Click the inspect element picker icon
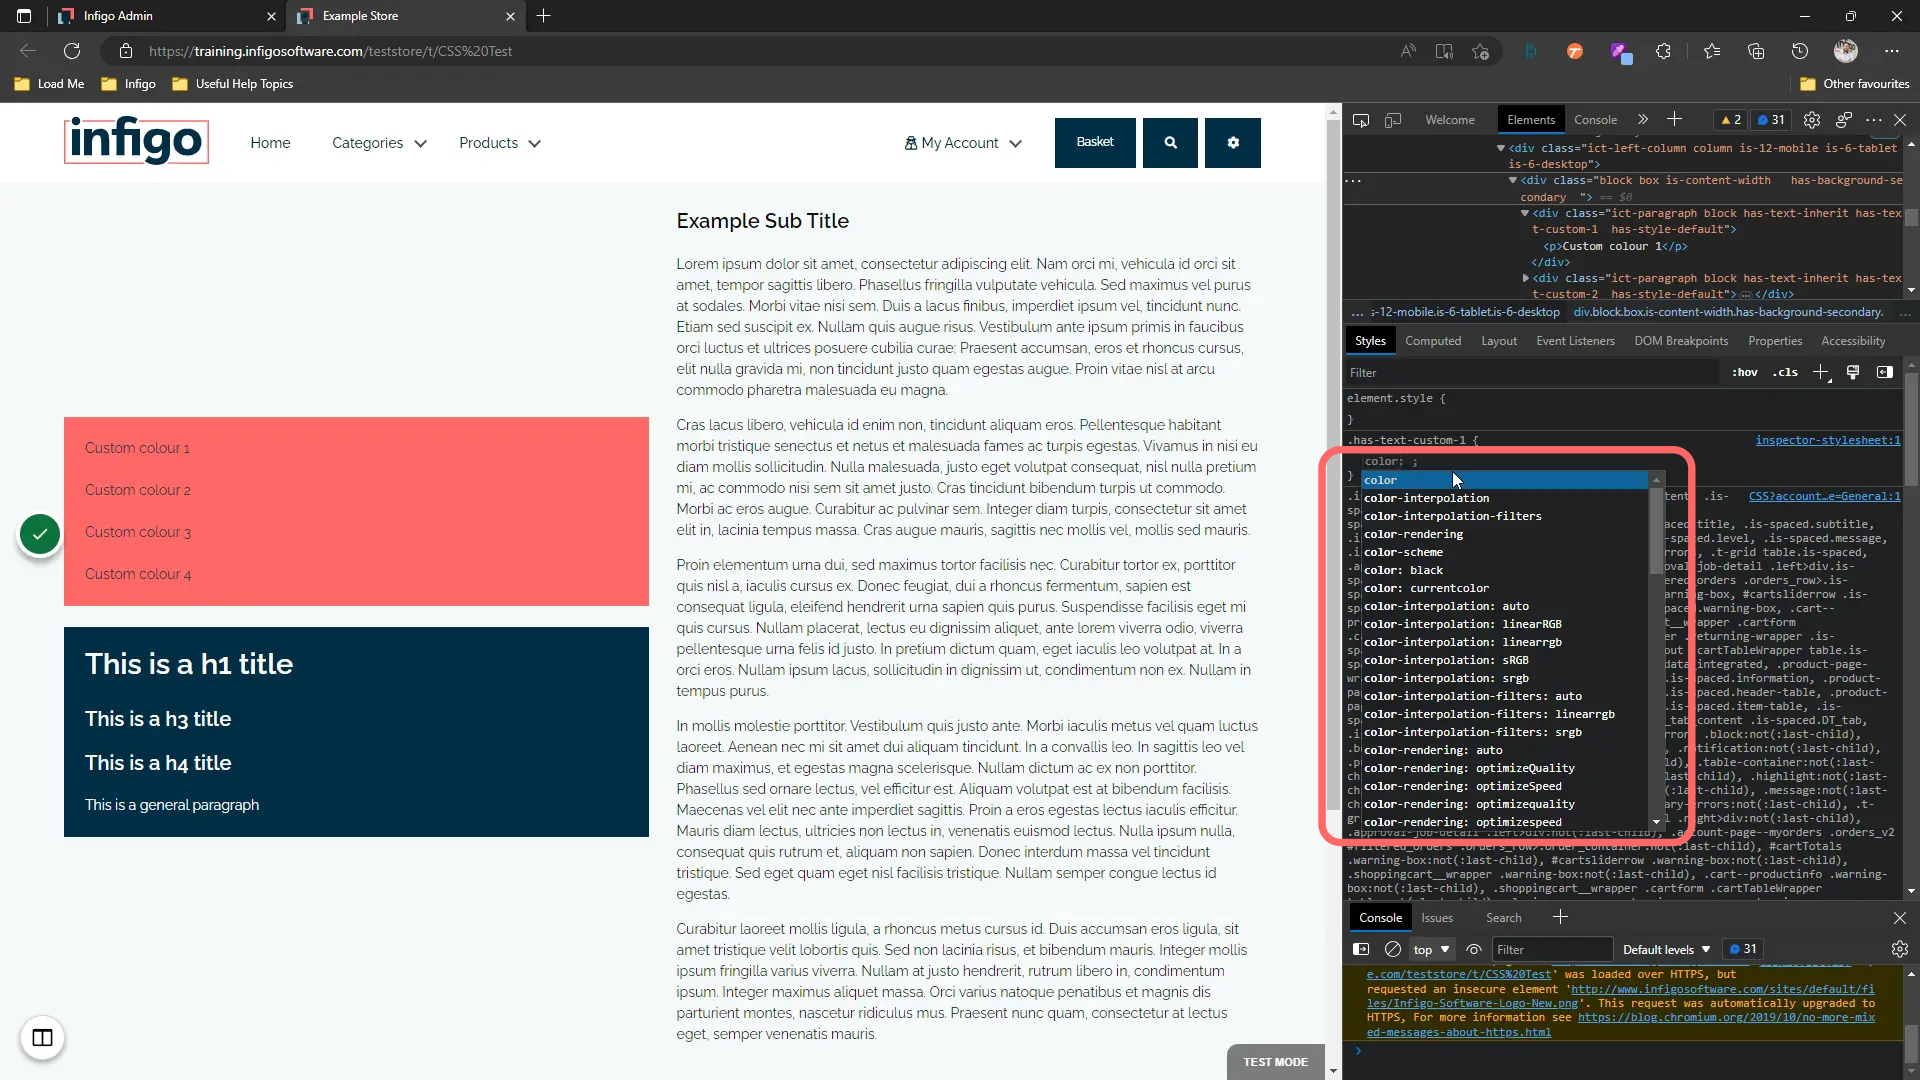Image resolution: width=1920 pixels, height=1080 pixels. pyautogui.click(x=1361, y=120)
